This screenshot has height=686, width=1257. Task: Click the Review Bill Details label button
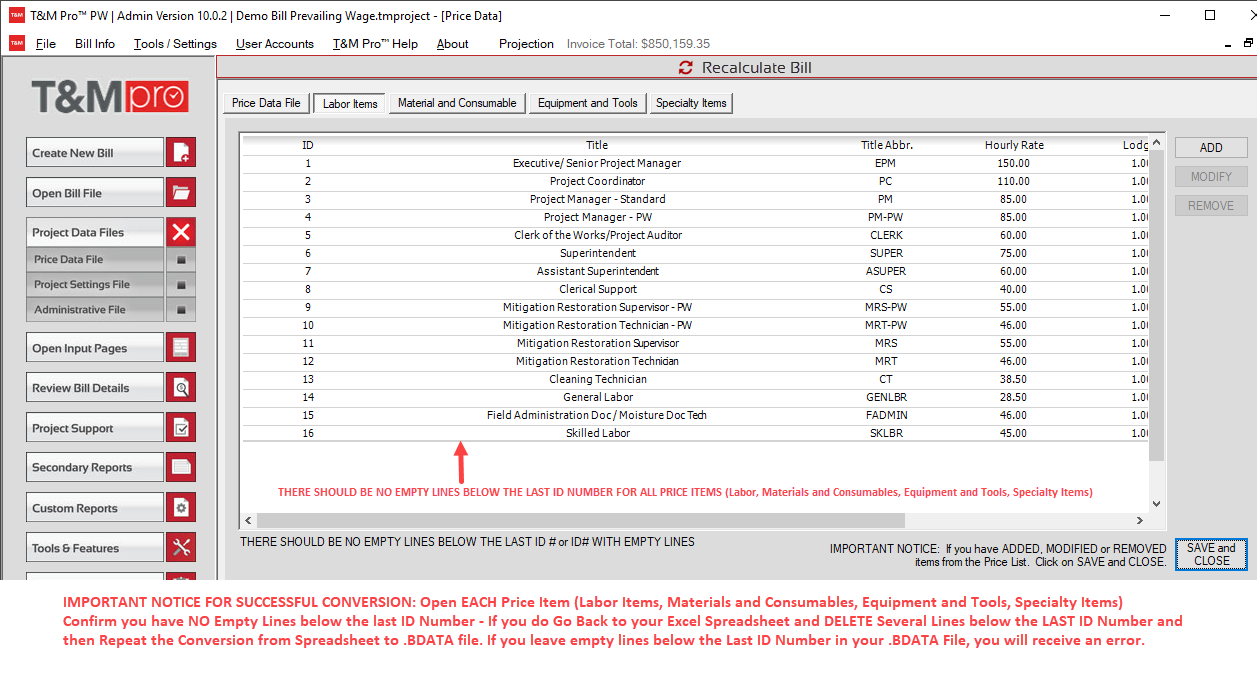[x=94, y=388]
